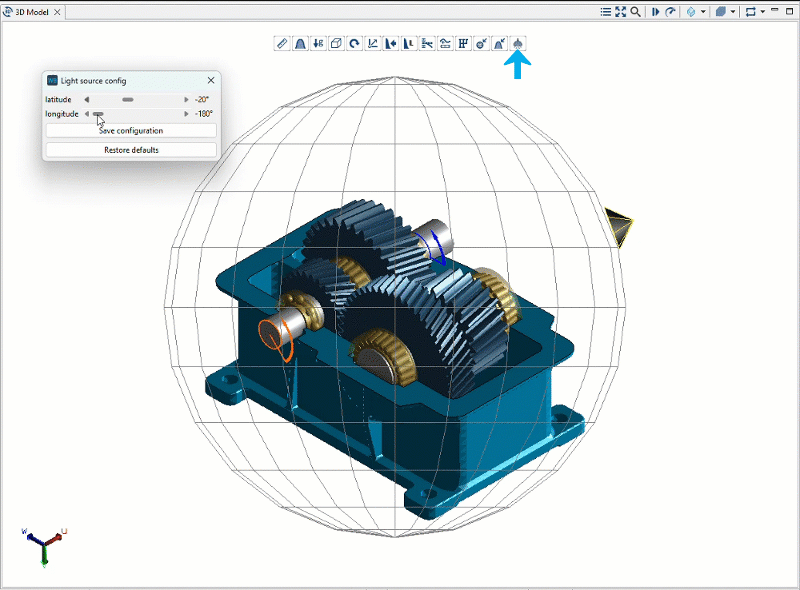Click the play icon in the top bar
Screen dimensions: 800x590
tap(656, 11)
